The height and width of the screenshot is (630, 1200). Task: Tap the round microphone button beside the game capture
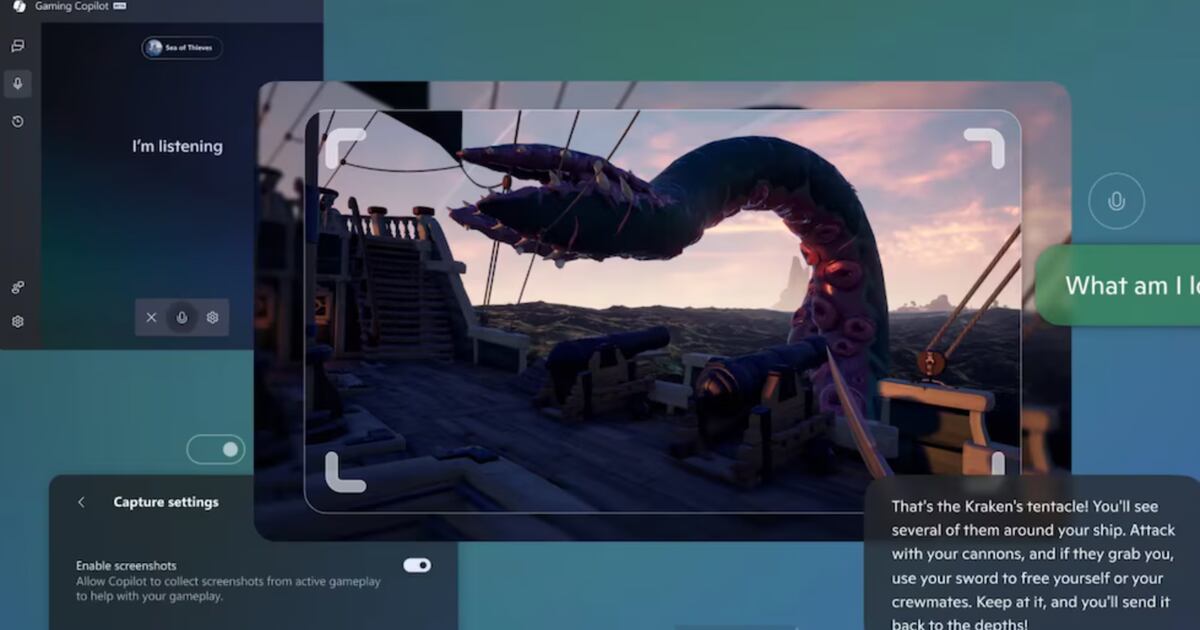click(x=1116, y=201)
